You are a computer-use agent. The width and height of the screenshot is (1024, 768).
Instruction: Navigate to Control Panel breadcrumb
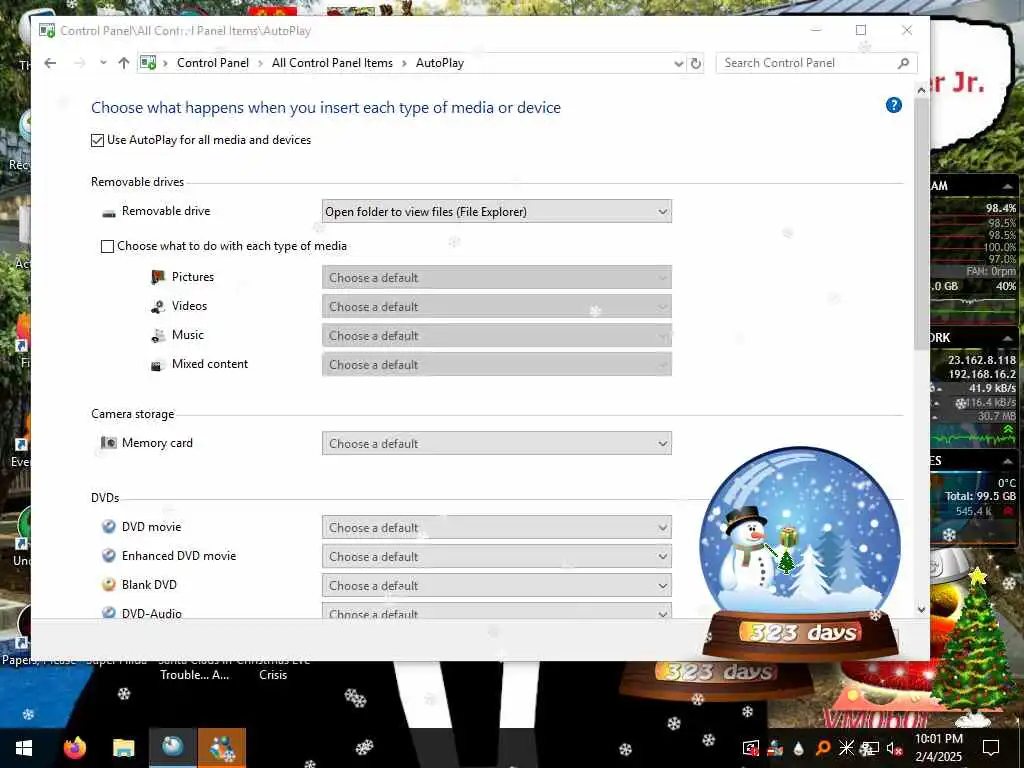click(x=213, y=63)
